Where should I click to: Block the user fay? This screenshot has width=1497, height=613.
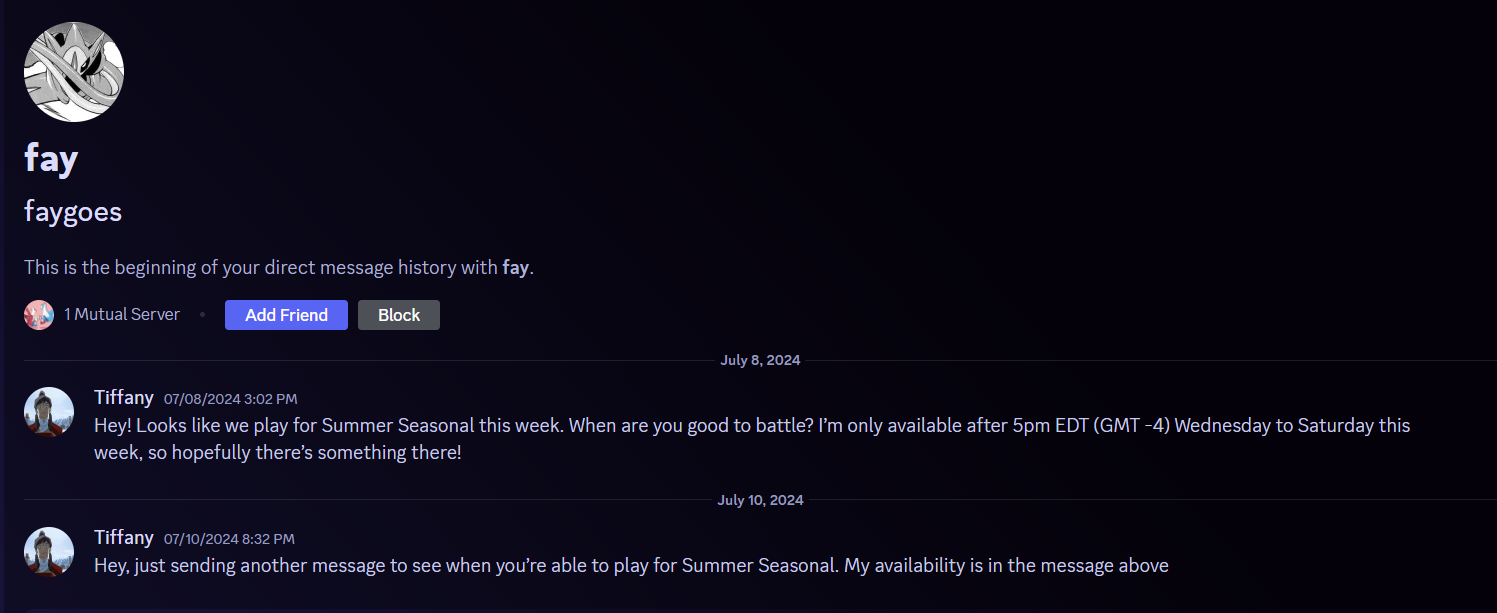click(x=399, y=315)
